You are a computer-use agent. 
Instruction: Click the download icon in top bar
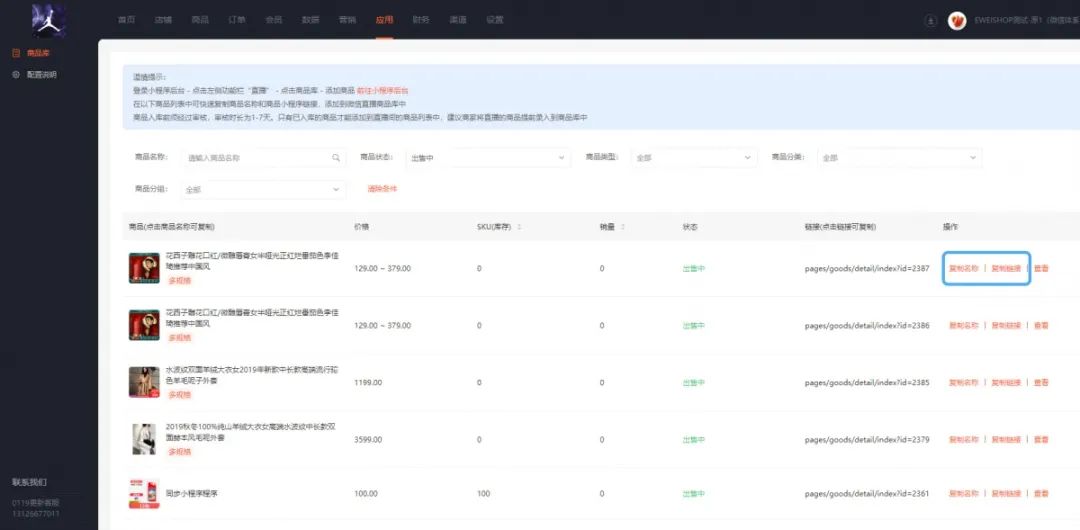(931, 21)
